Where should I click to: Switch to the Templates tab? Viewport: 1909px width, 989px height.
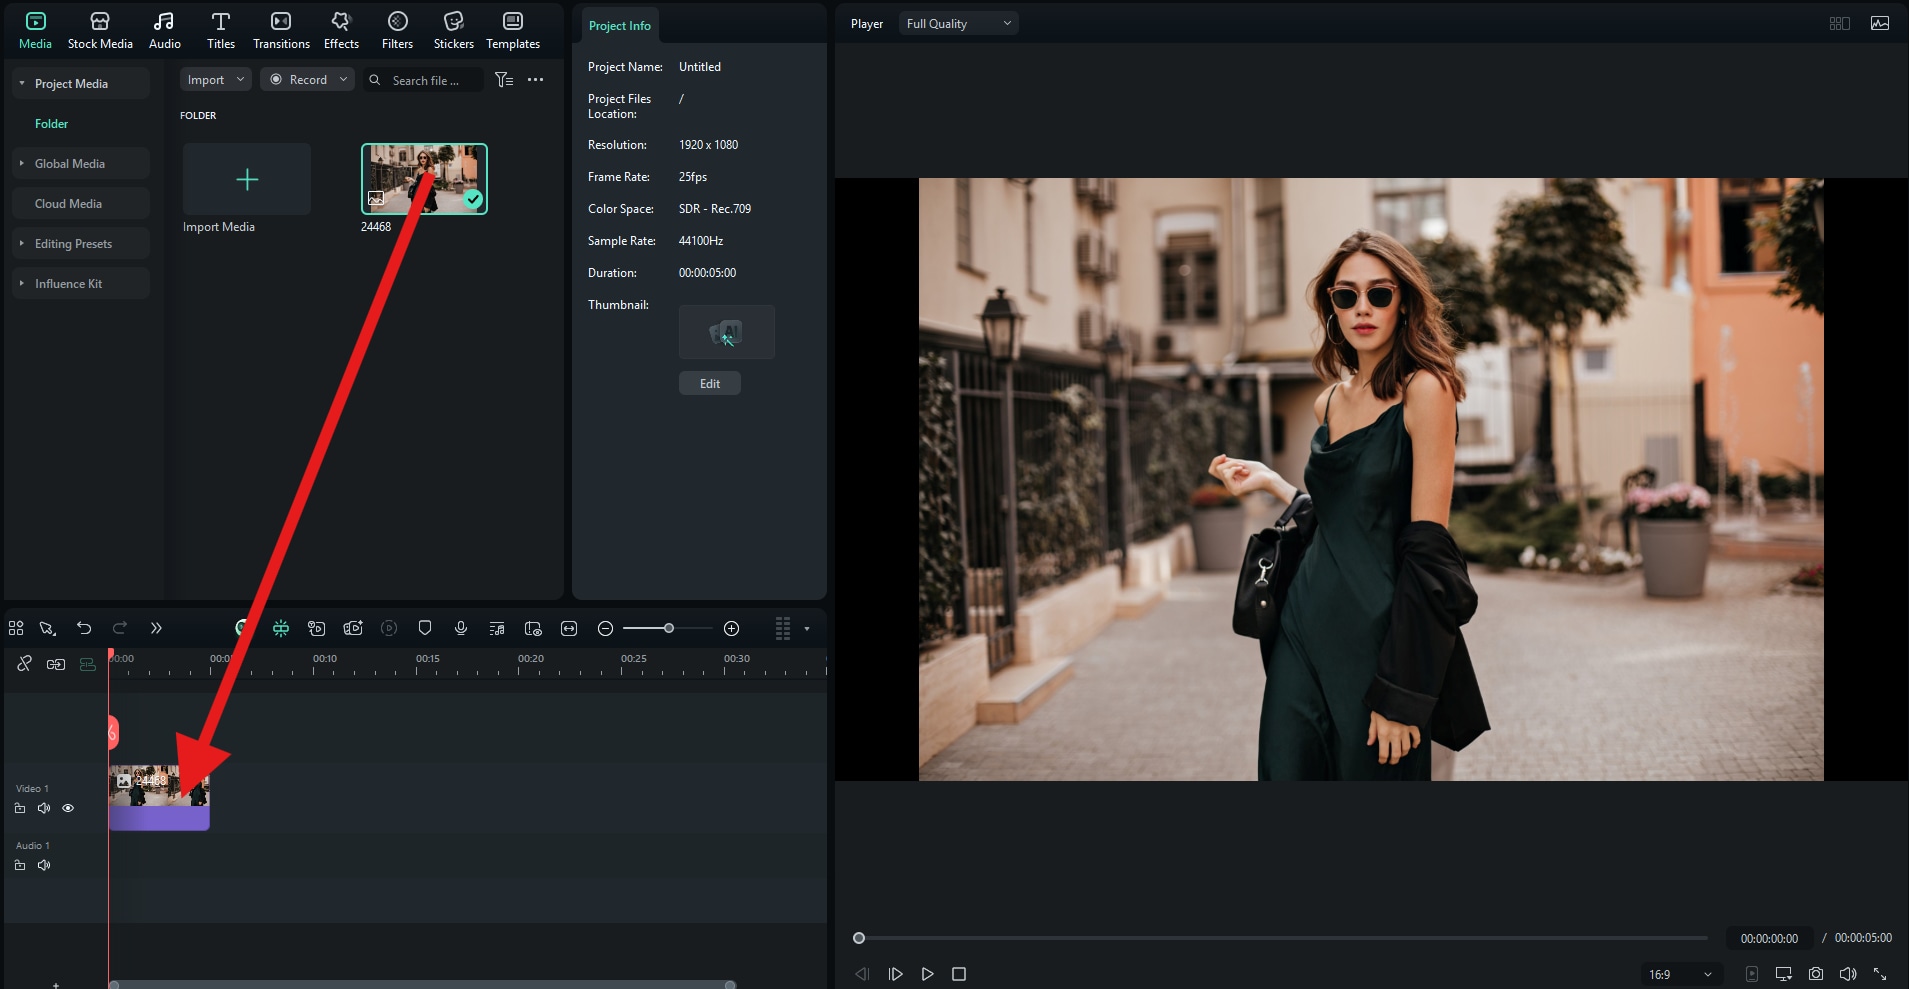click(x=513, y=29)
